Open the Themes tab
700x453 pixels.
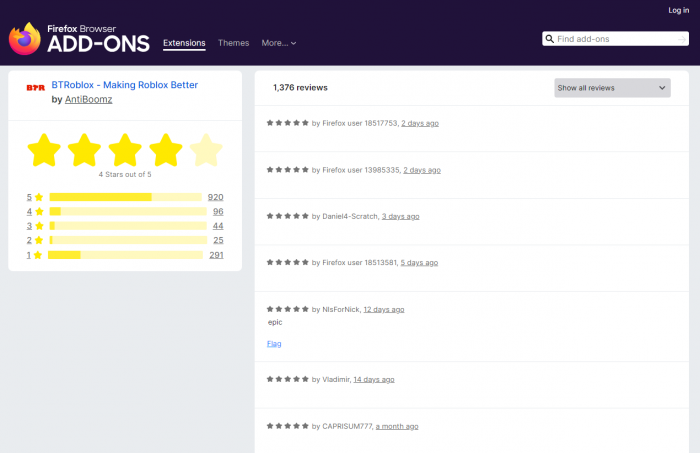coord(233,43)
